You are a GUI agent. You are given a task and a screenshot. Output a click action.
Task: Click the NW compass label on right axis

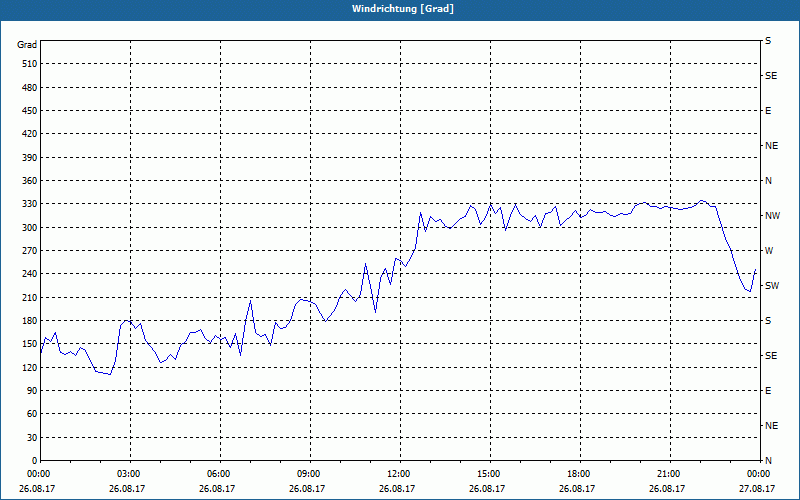772,216
